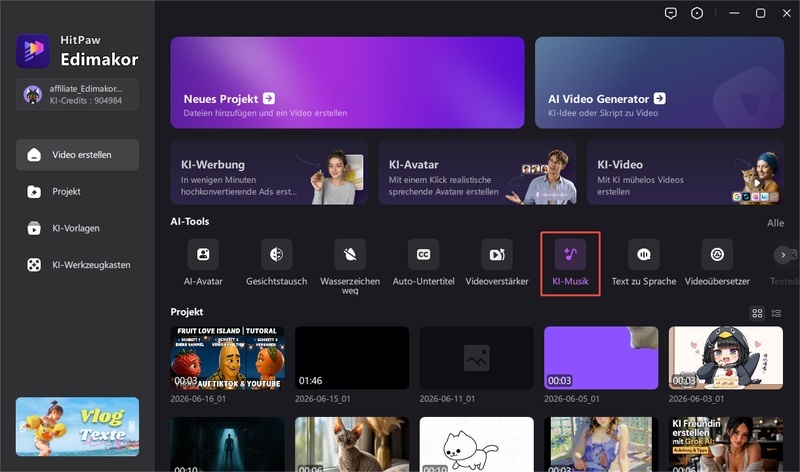Open the feedback message icon in title bar
The width and height of the screenshot is (800, 472).
[x=670, y=13]
